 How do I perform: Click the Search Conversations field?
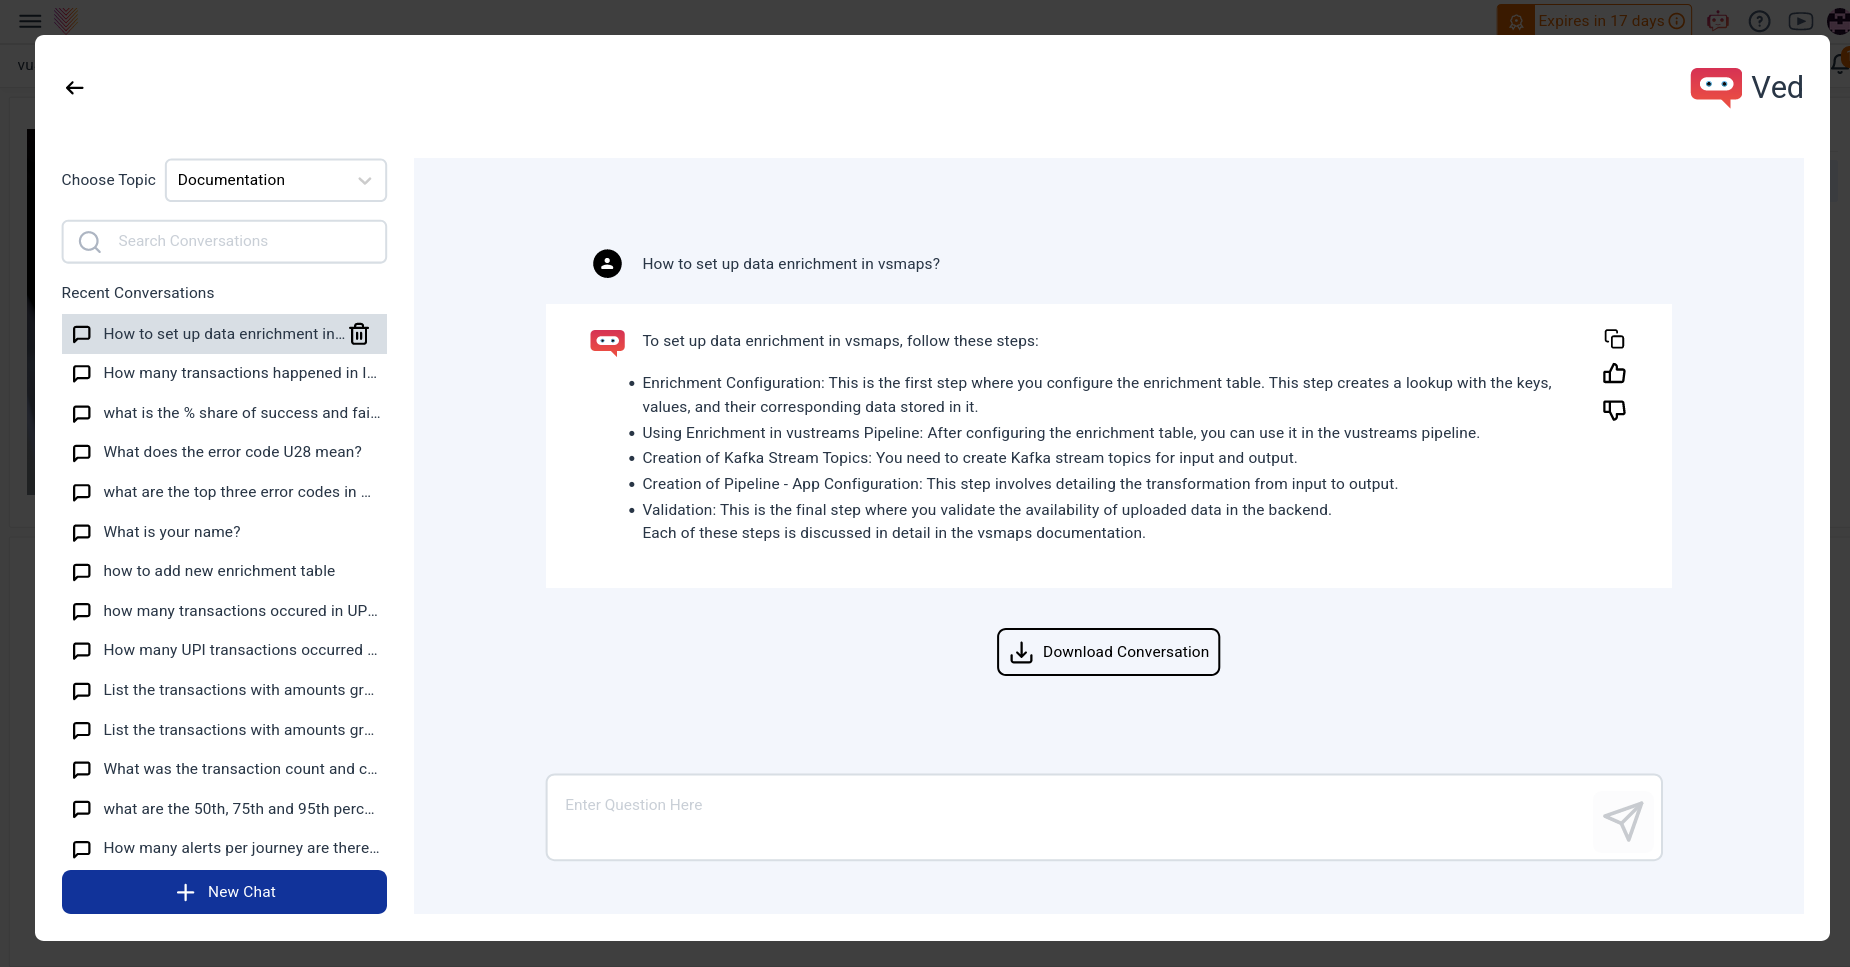[x=240, y=242]
